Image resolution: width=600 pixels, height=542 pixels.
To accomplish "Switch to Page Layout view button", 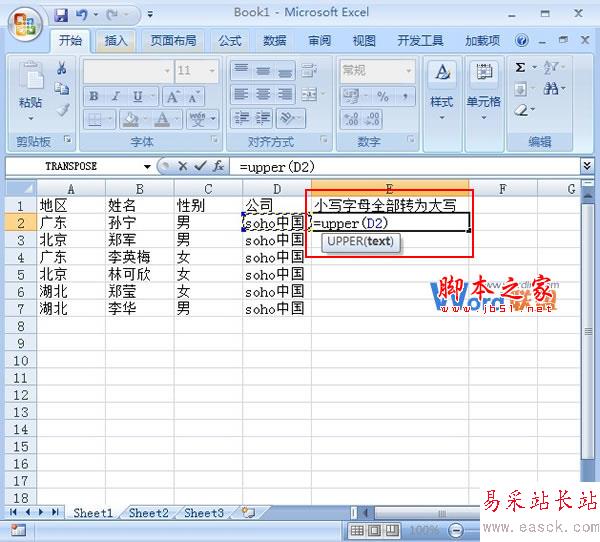I will 374,531.
